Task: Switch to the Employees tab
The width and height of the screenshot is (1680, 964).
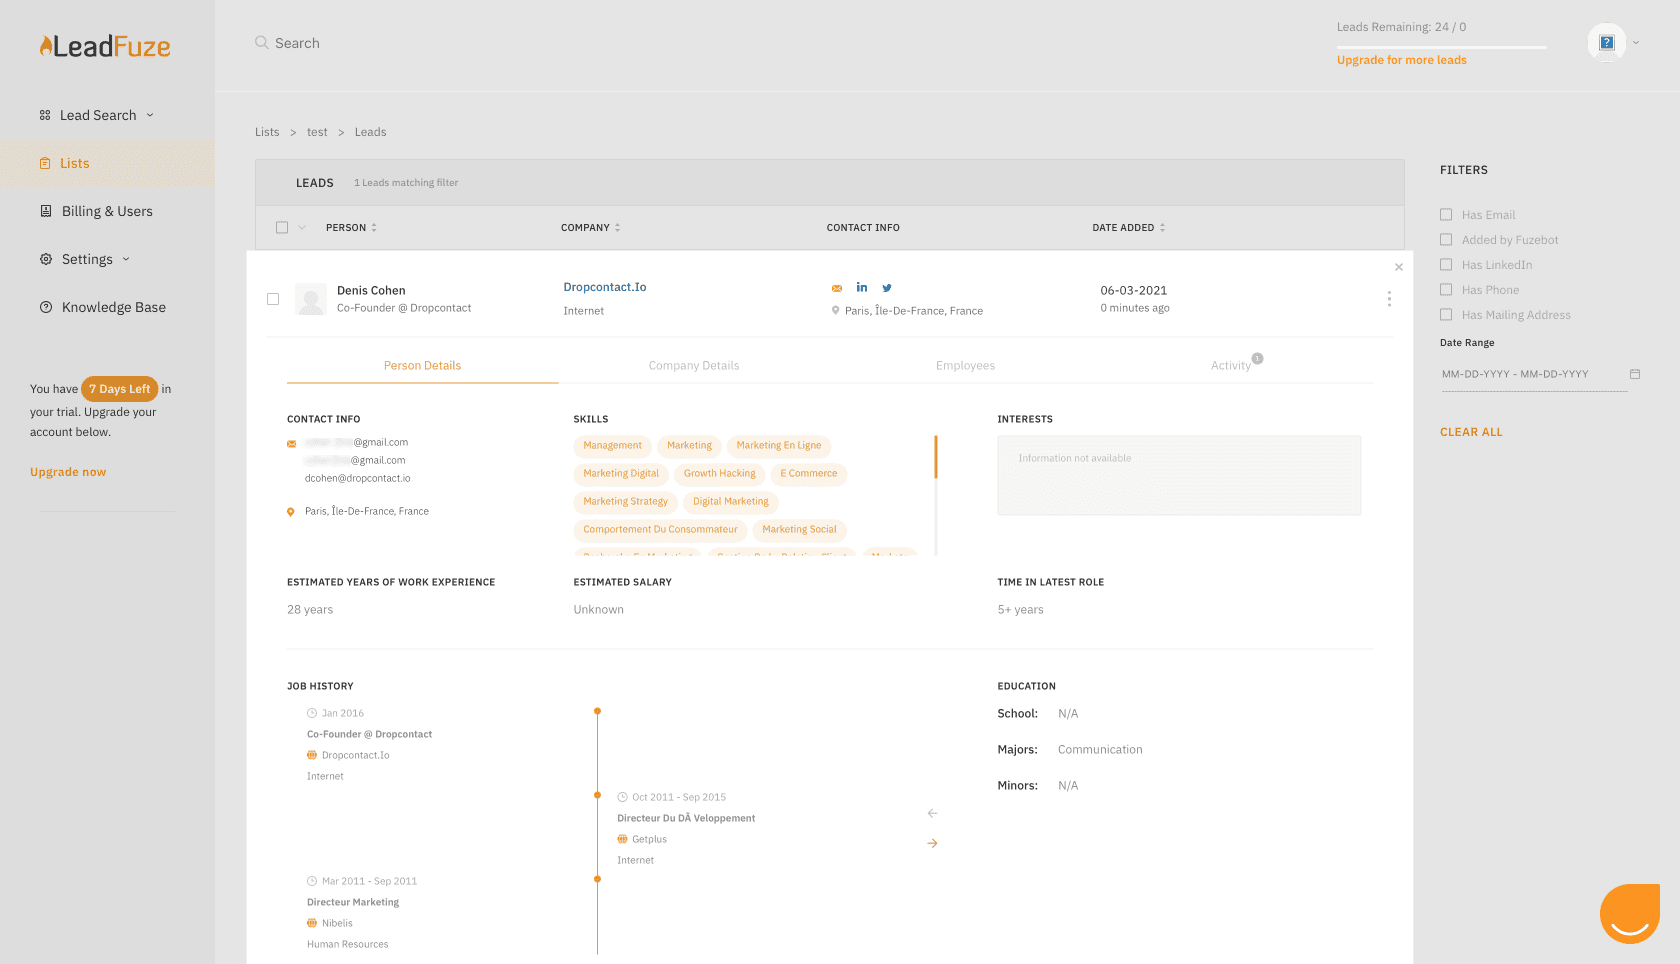Action: (x=966, y=366)
